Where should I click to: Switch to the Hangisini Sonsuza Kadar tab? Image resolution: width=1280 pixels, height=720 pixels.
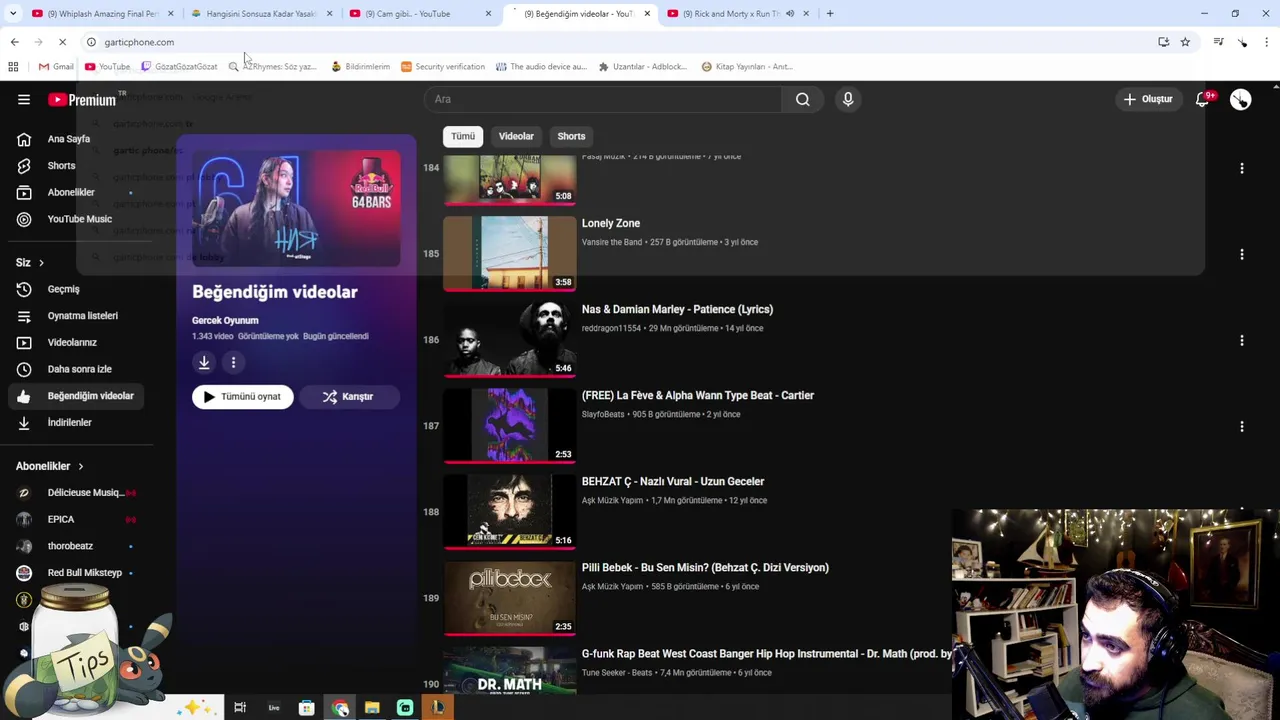261,14
